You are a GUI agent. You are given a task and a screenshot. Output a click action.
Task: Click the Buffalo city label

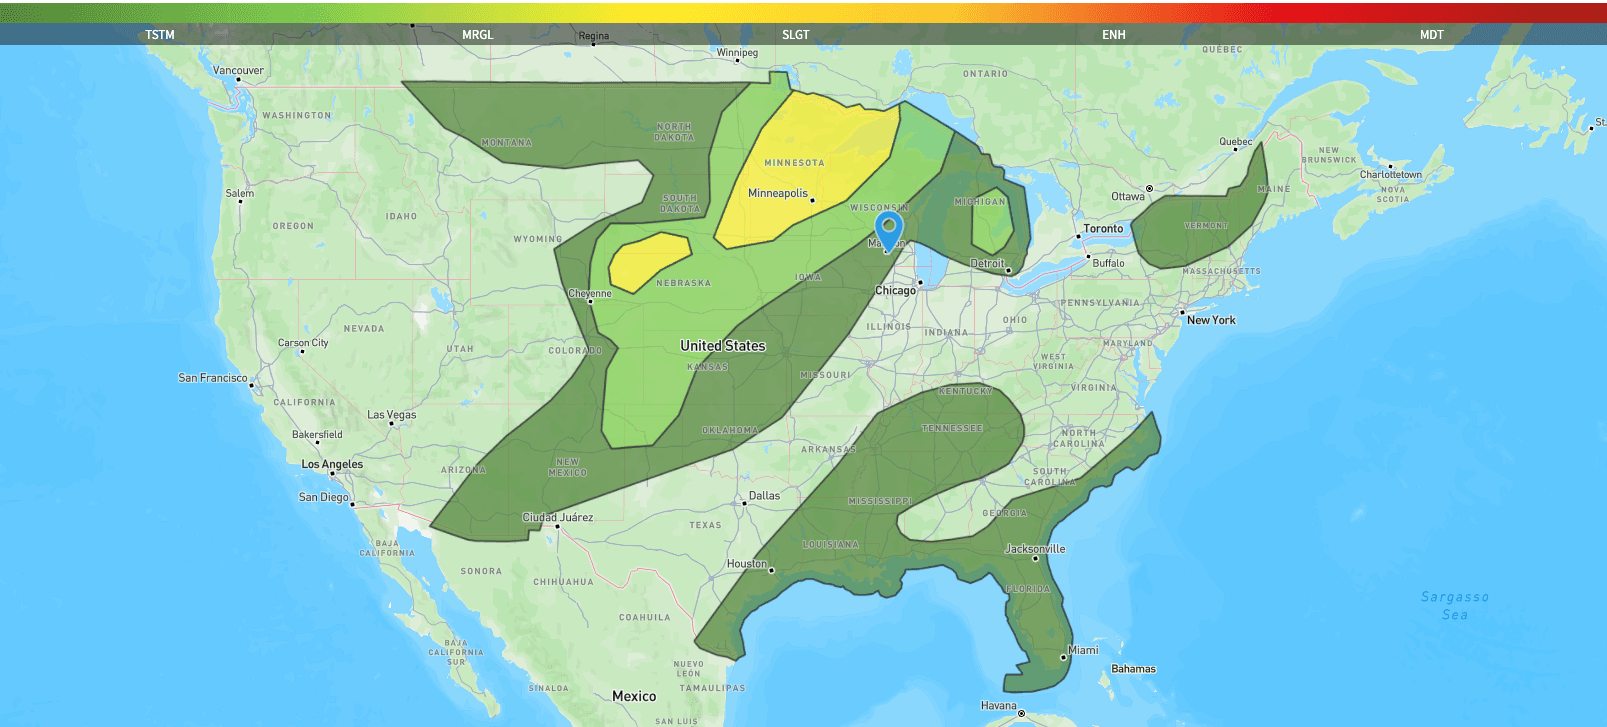tap(1108, 264)
